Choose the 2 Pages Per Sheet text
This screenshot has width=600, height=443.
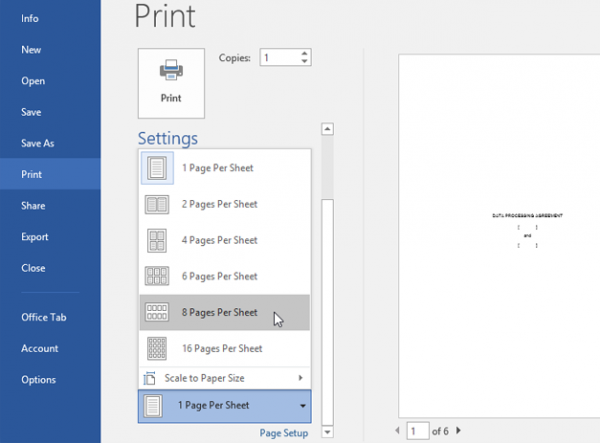pos(220,204)
